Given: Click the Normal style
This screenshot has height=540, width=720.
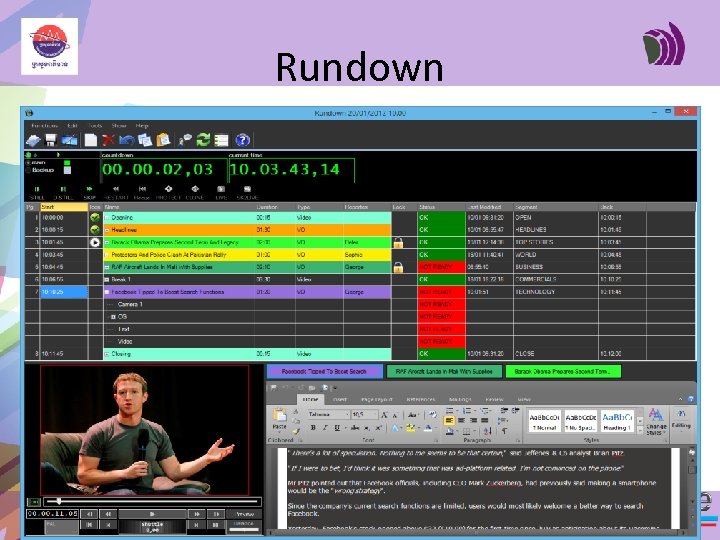Looking at the screenshot, I should tap(544, 422).
